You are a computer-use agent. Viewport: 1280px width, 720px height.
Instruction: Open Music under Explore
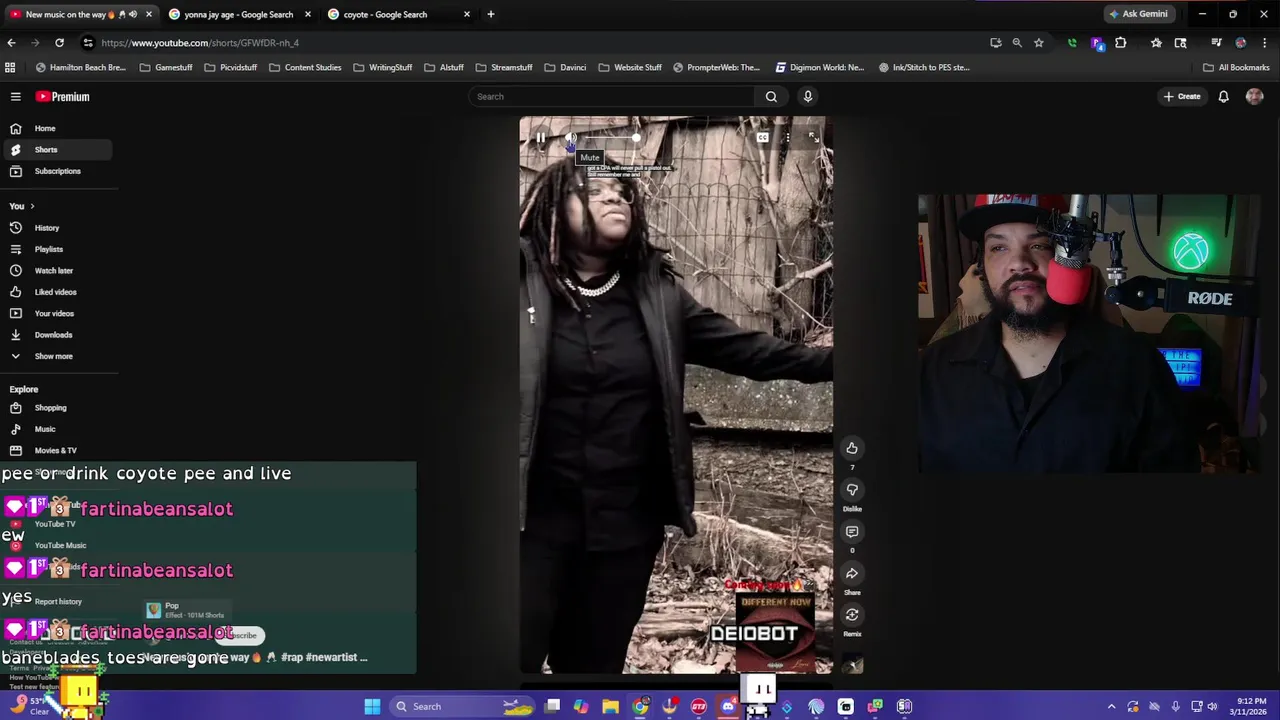tap(56, 429)
